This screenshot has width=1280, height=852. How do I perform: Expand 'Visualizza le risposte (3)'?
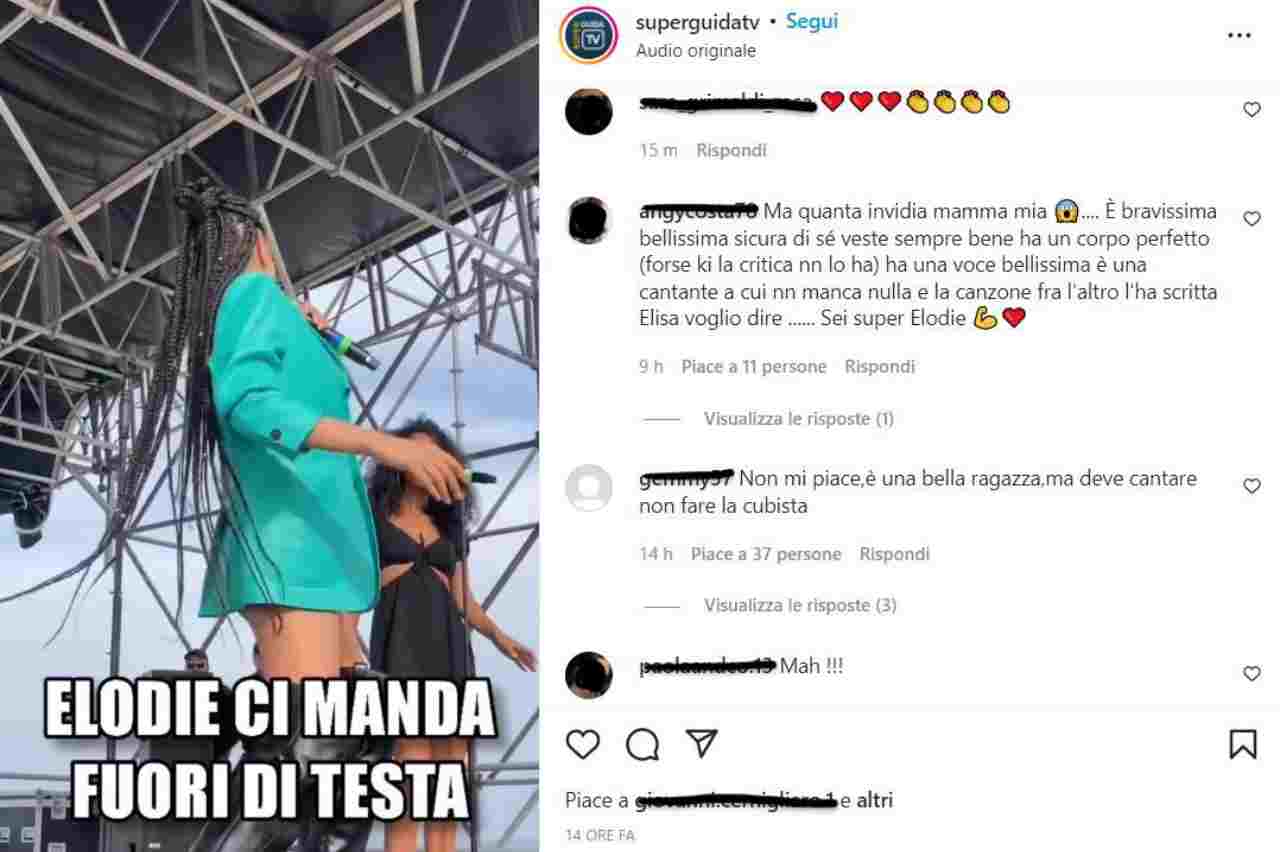[x=800, y=605]
